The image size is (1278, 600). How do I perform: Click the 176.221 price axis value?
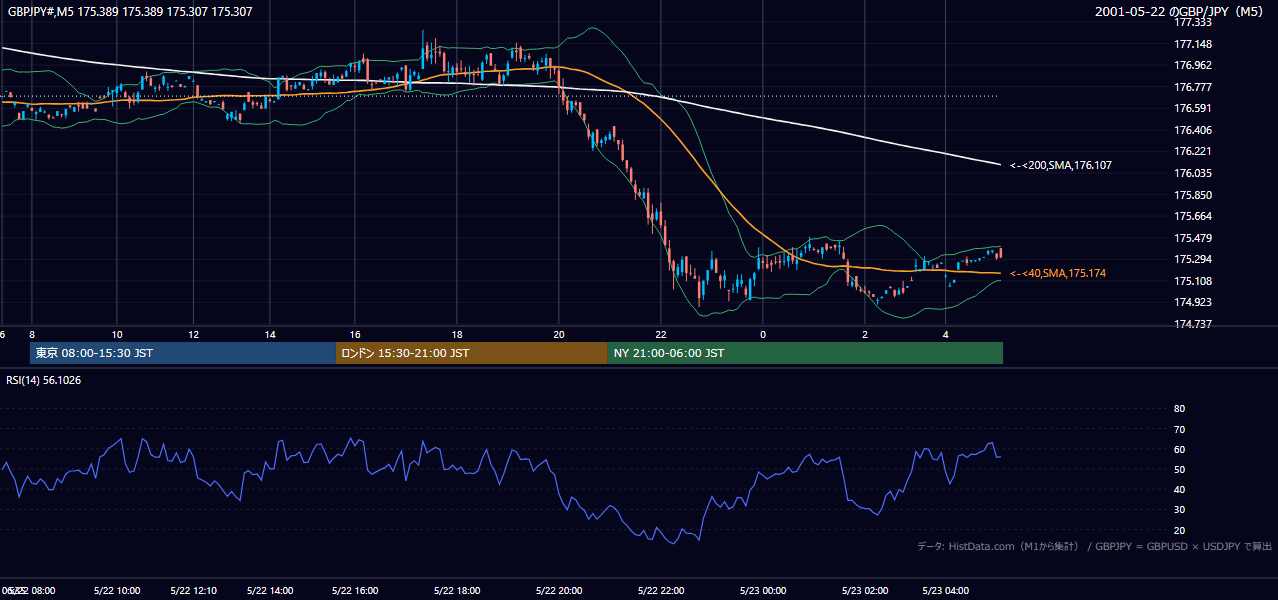(1193, 152)
